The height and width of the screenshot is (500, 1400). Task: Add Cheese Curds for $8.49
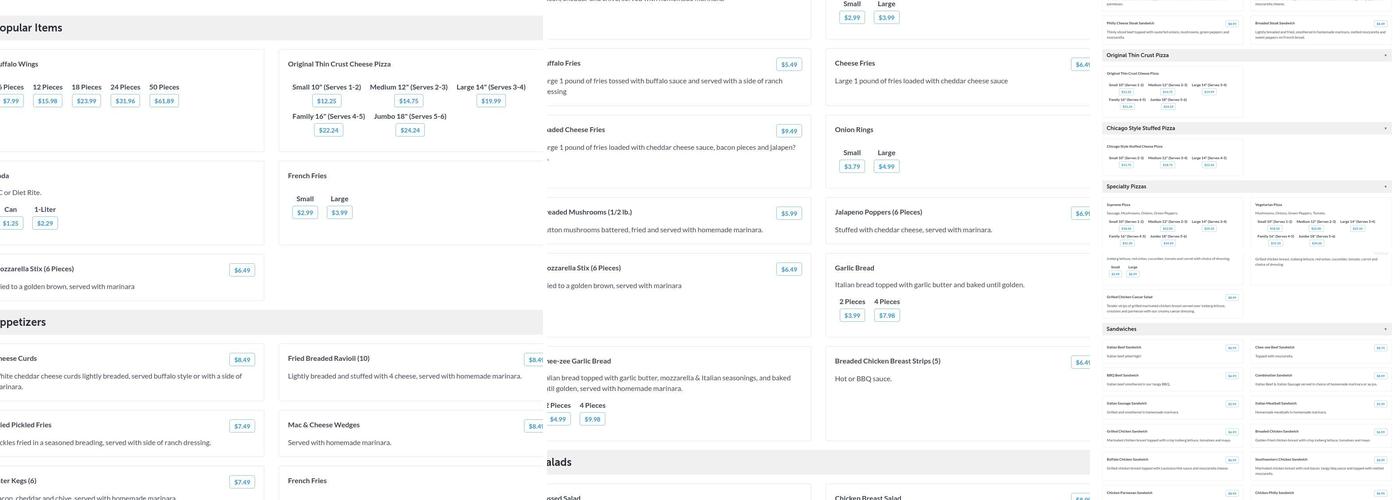[242, 360]
